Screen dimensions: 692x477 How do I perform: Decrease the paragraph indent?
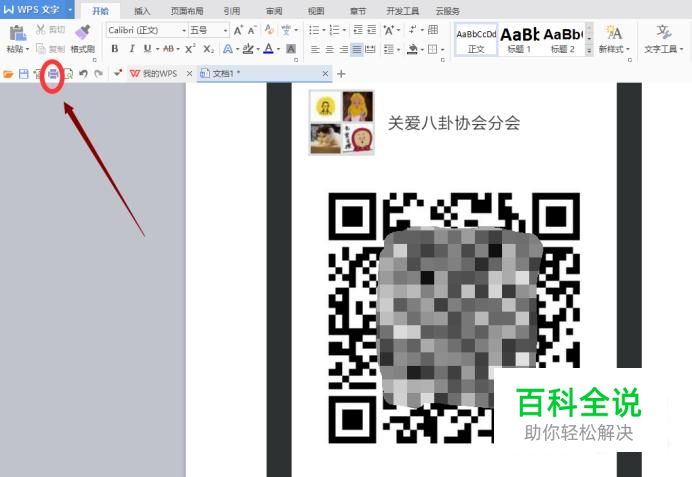pyautogui.click(x=358, y=30)
